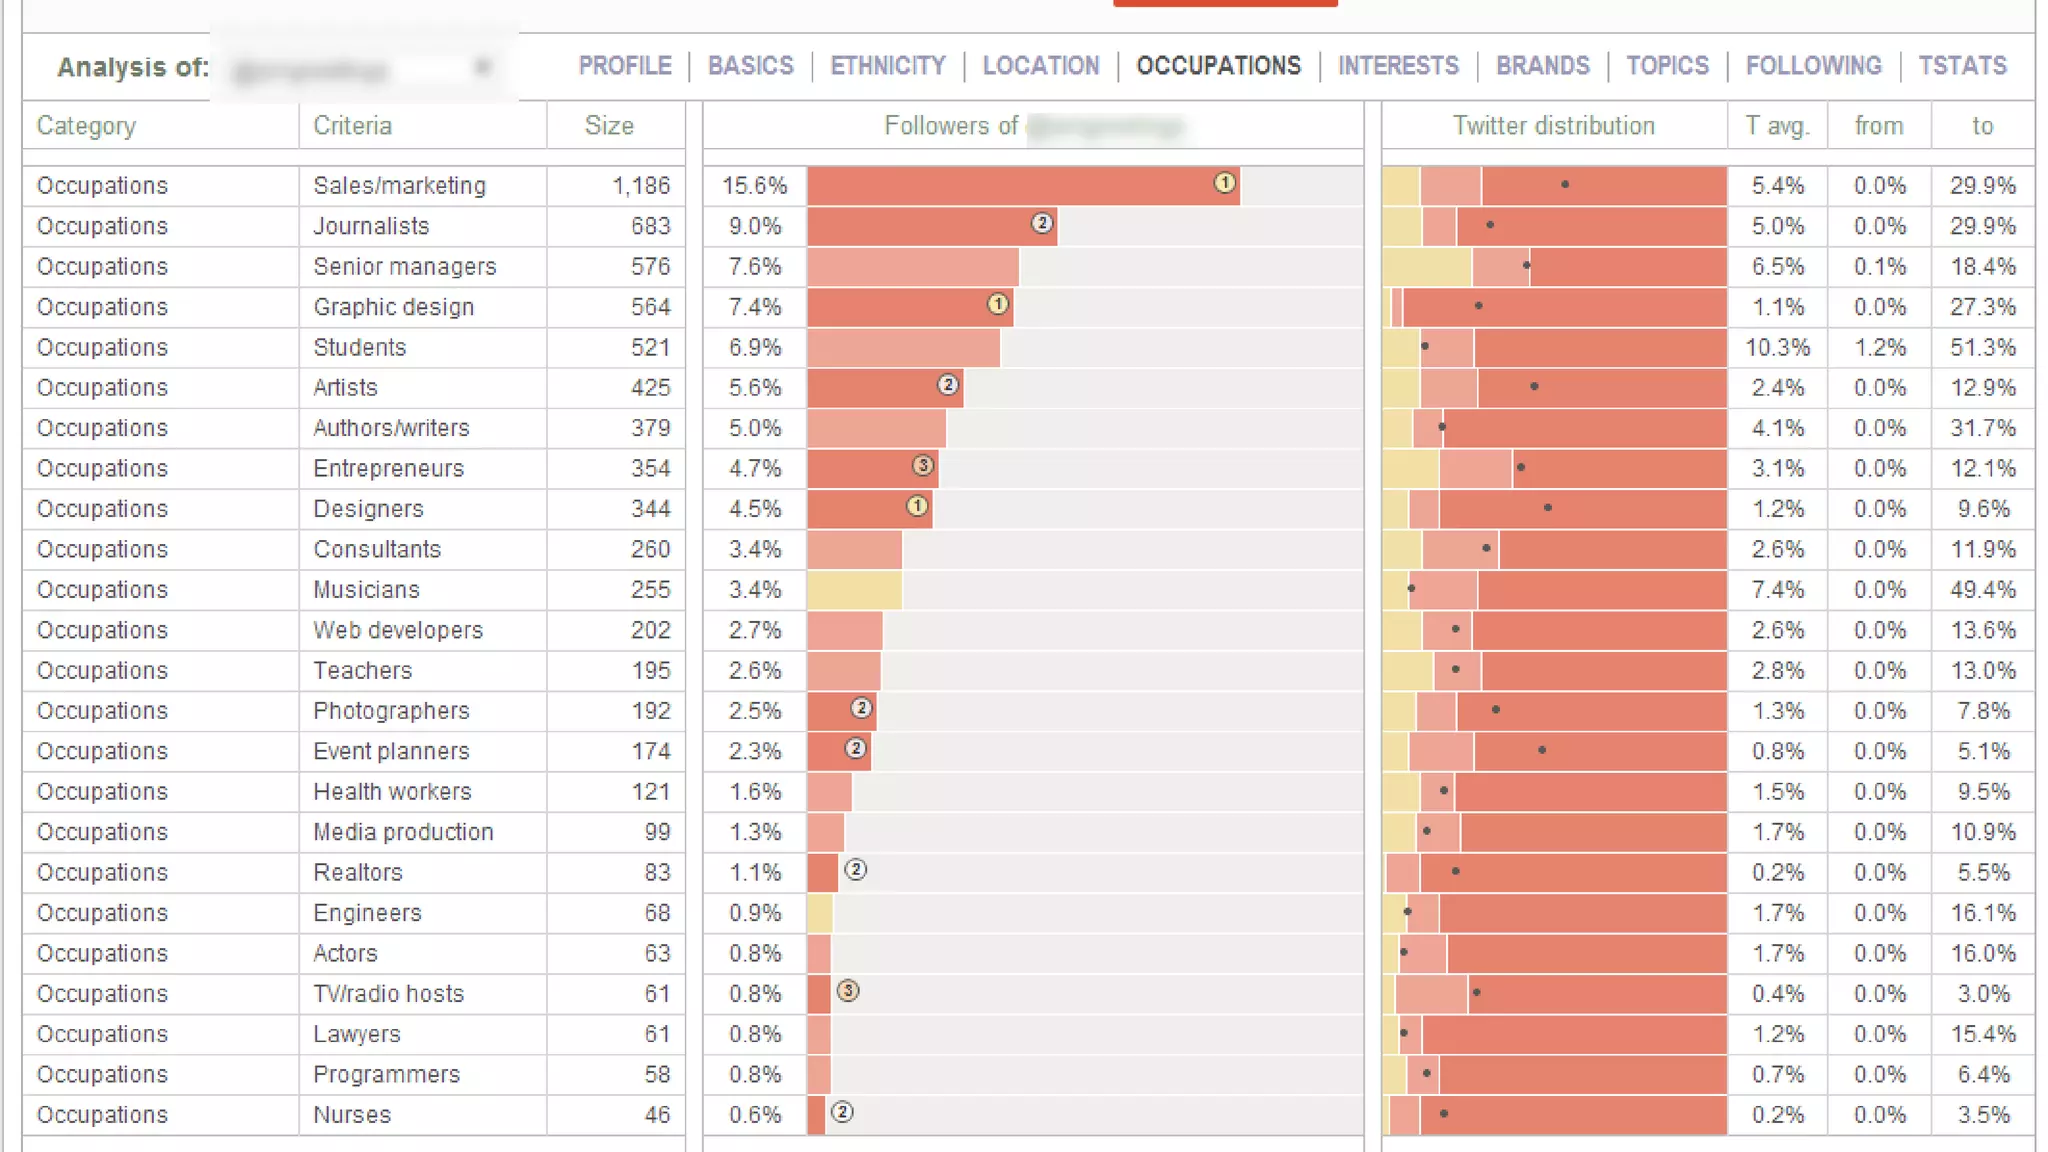
Task: Click badge 1 on Graphic design bar
Action: (997, 304)
